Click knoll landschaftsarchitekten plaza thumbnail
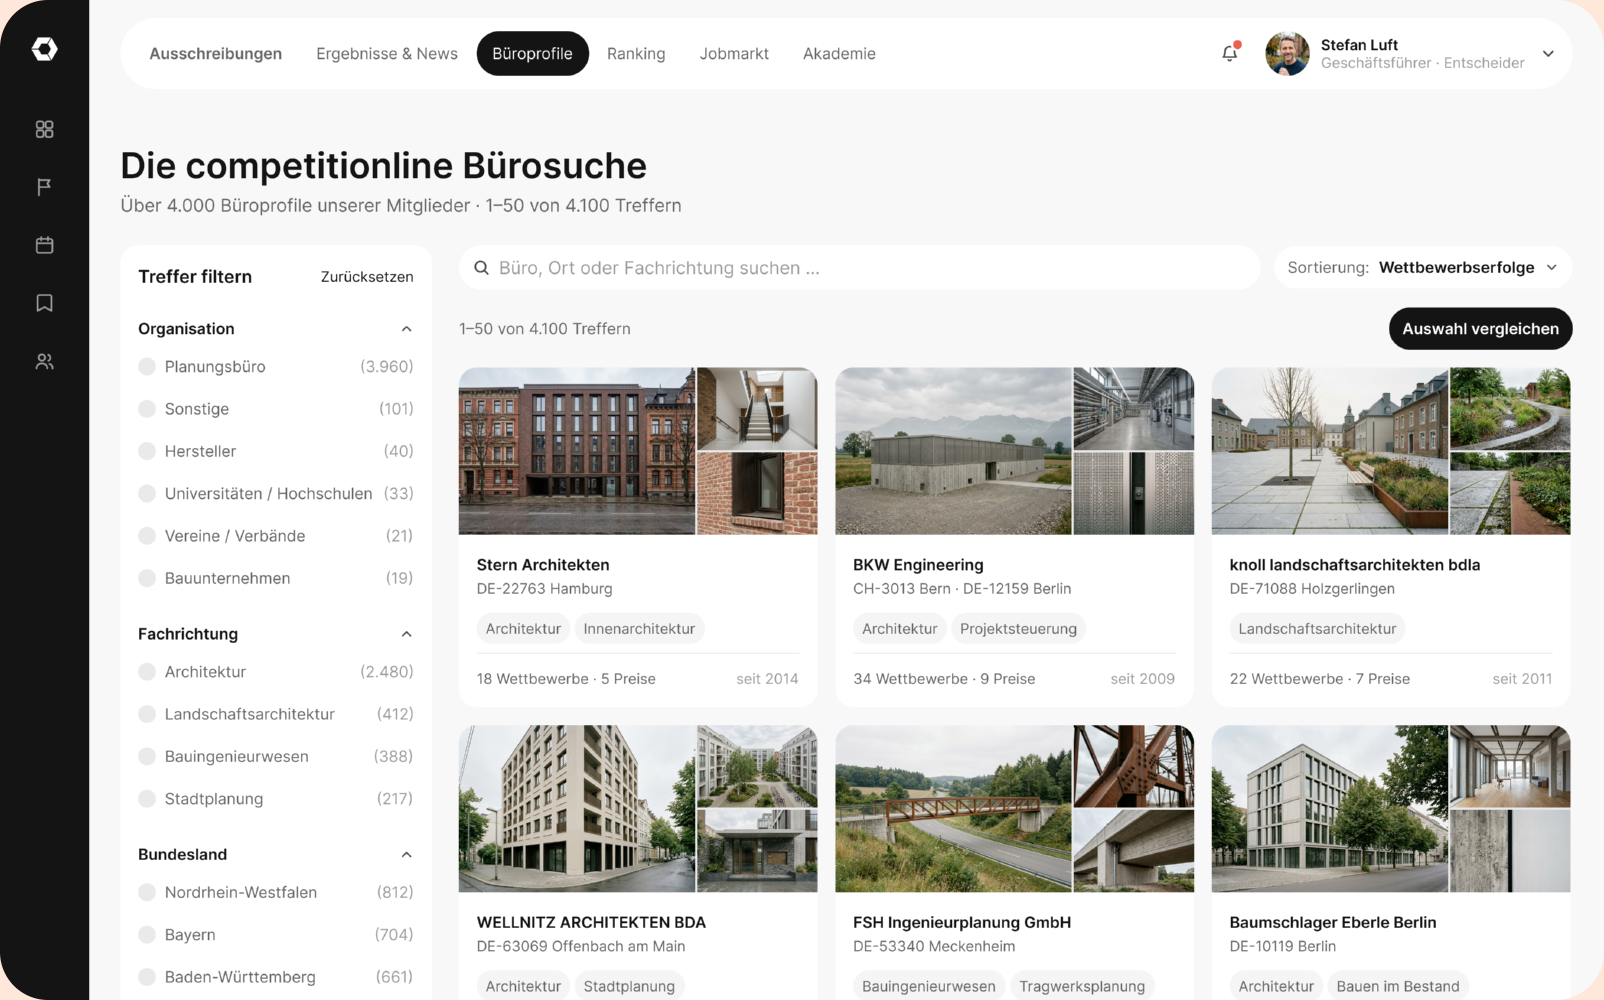 [1330, 451]
